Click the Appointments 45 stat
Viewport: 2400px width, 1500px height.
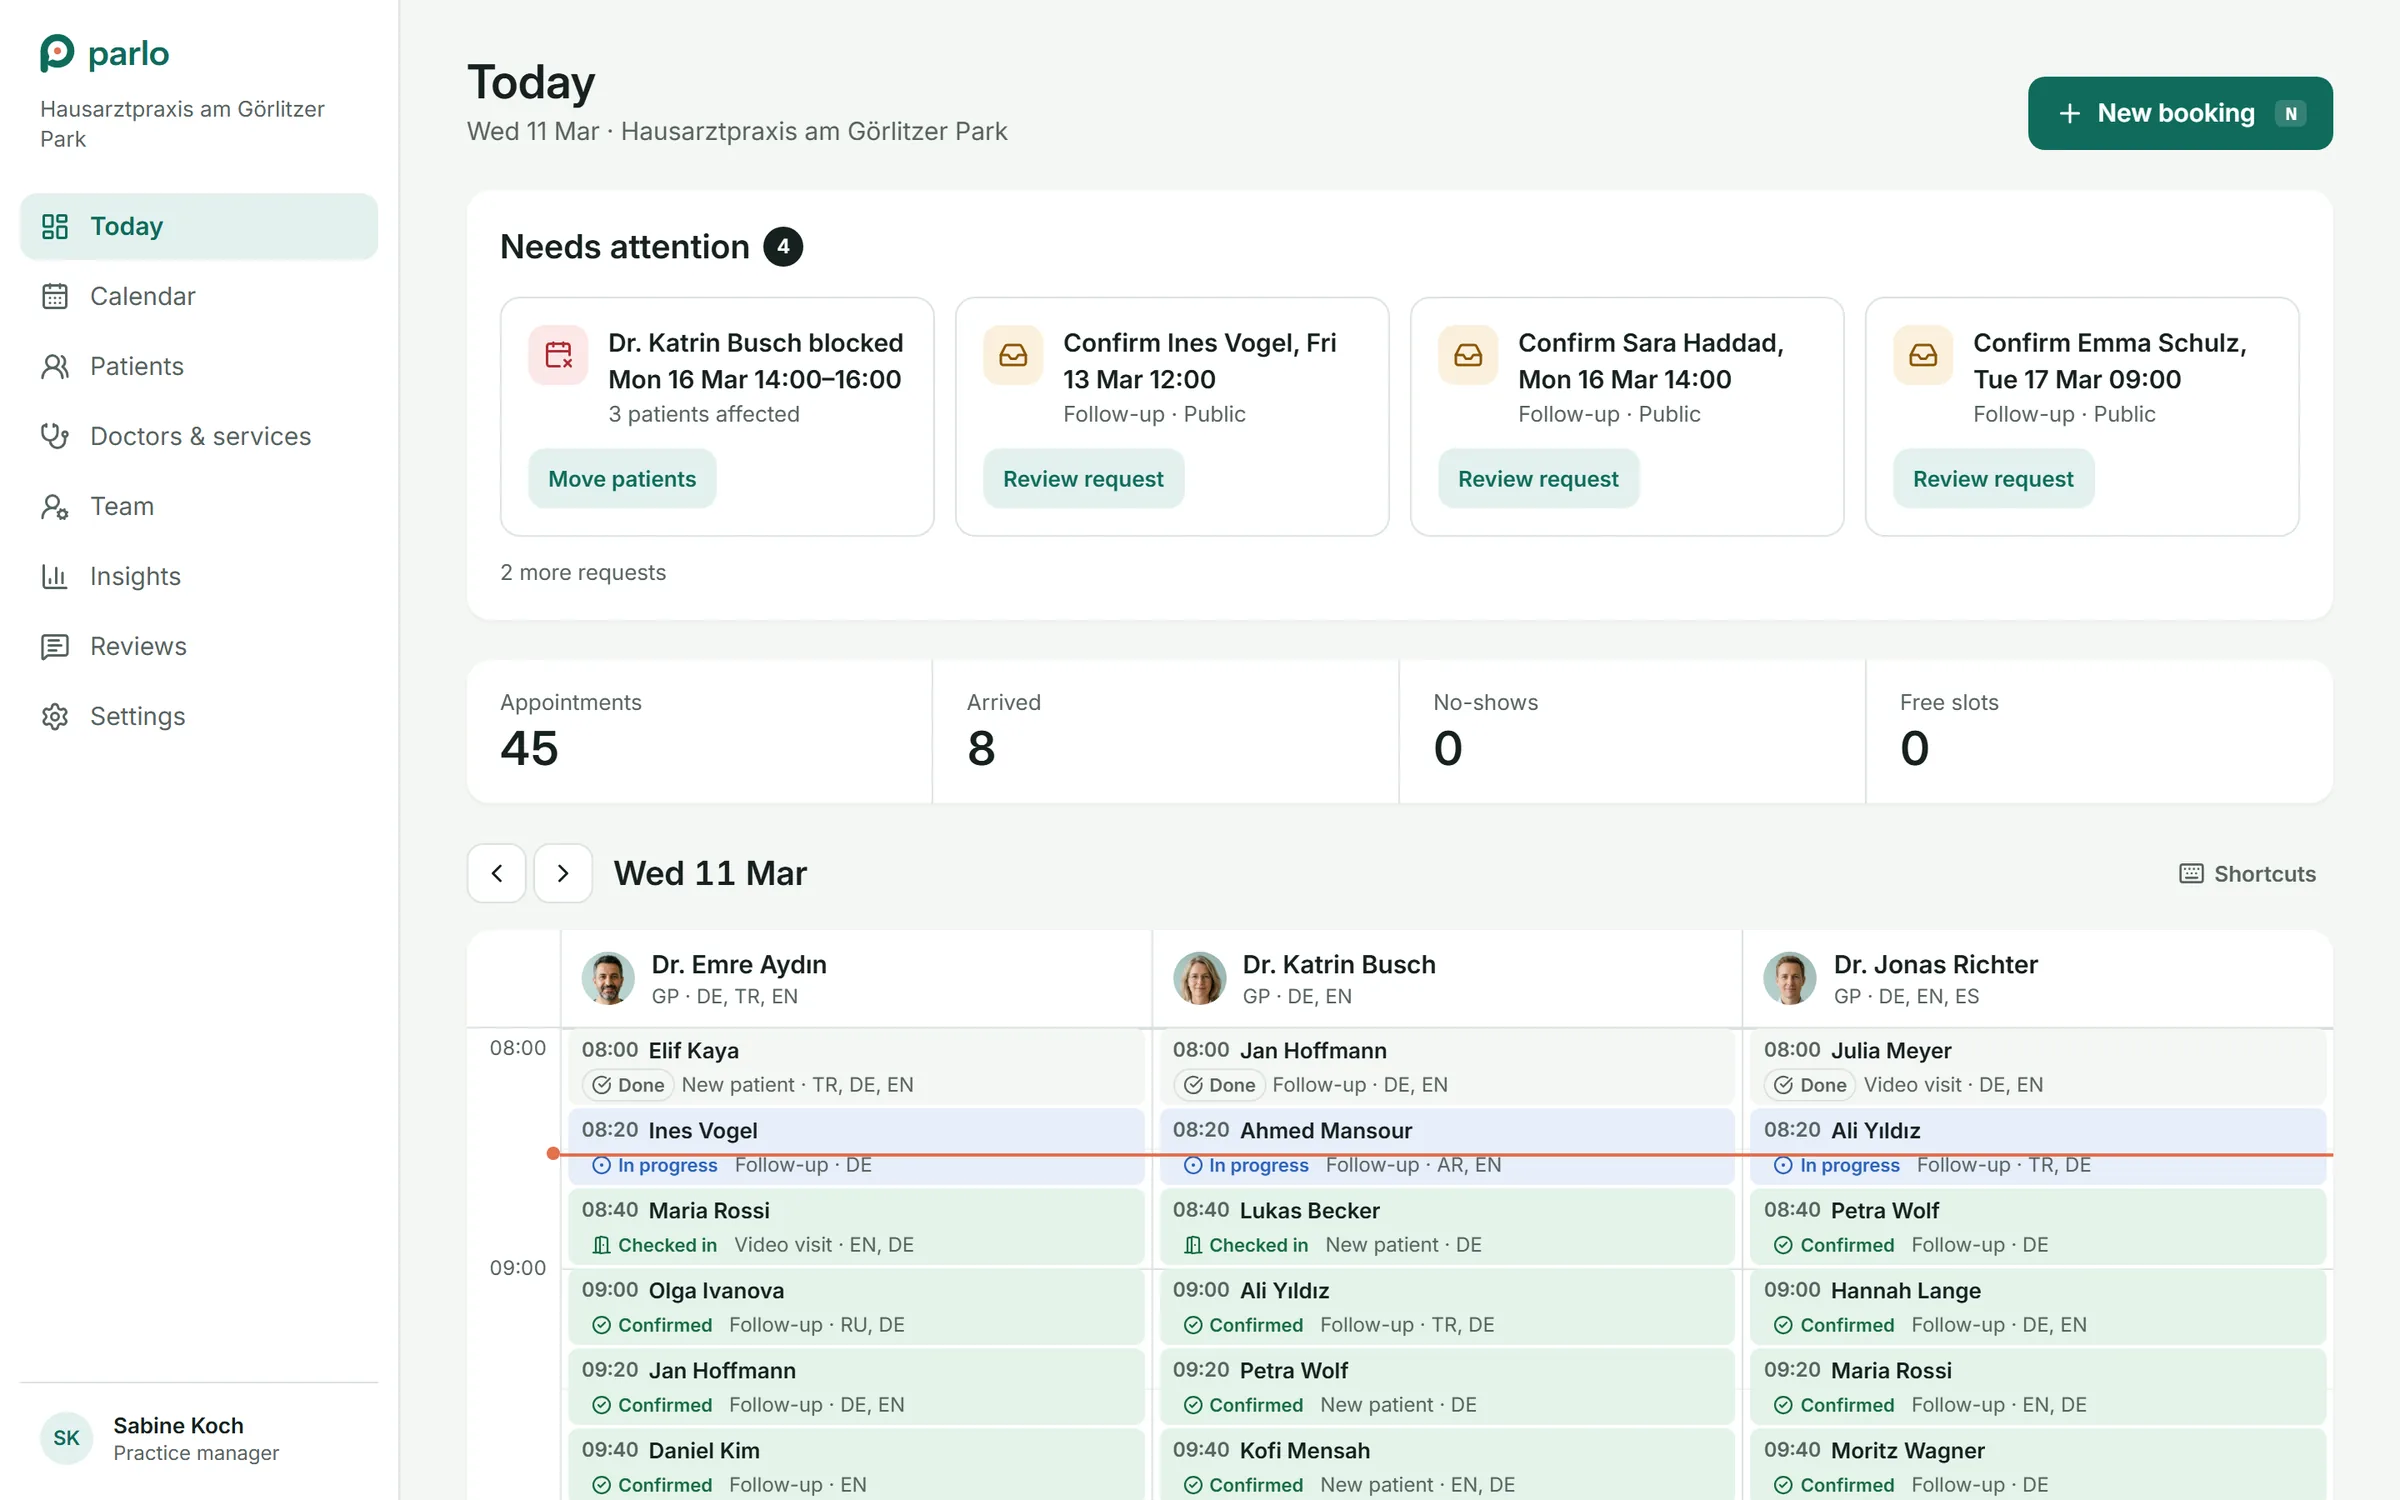(699, 731)
